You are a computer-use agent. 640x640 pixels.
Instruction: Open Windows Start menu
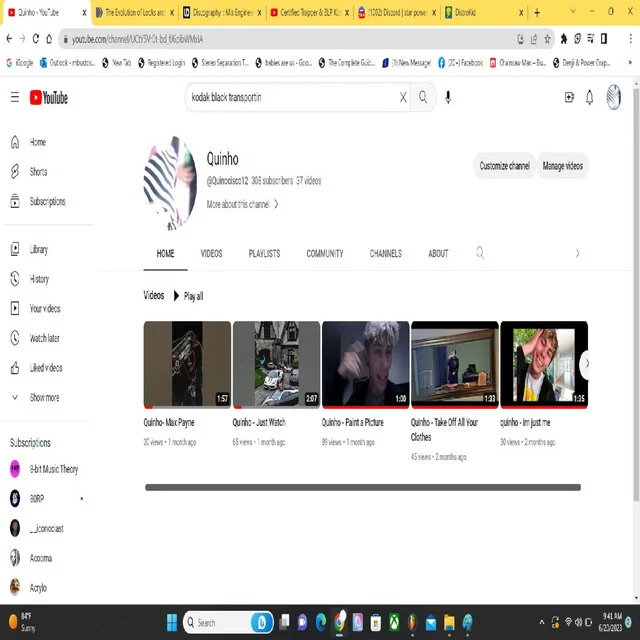(x=172, y=622)
